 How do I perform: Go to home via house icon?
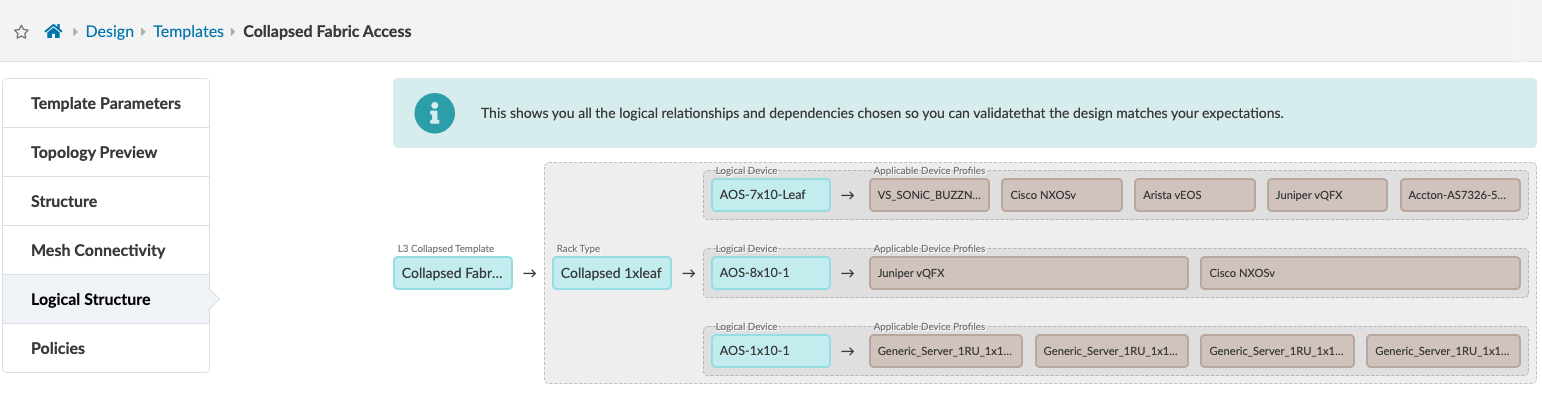(54, 32)
